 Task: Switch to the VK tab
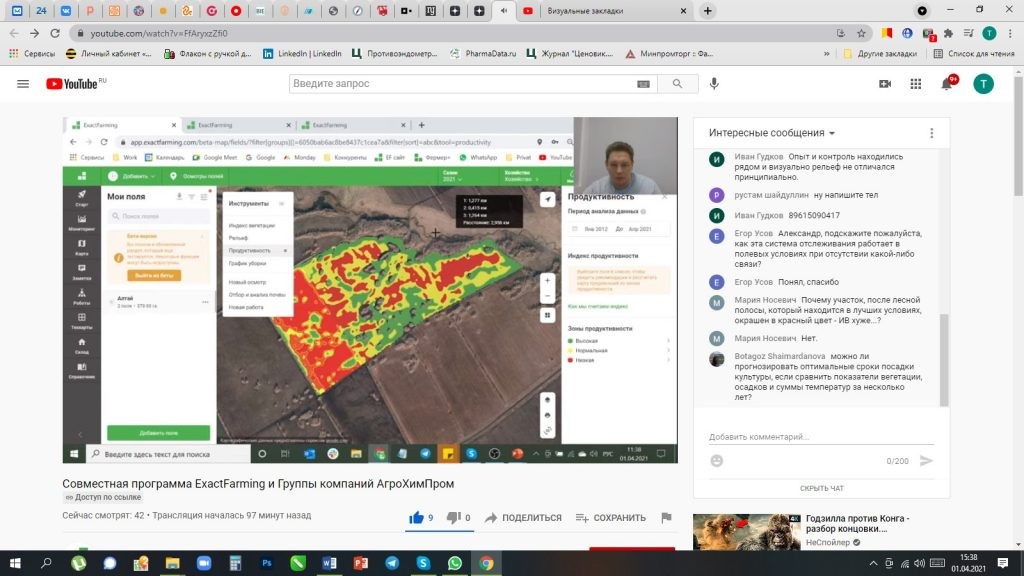65,10
